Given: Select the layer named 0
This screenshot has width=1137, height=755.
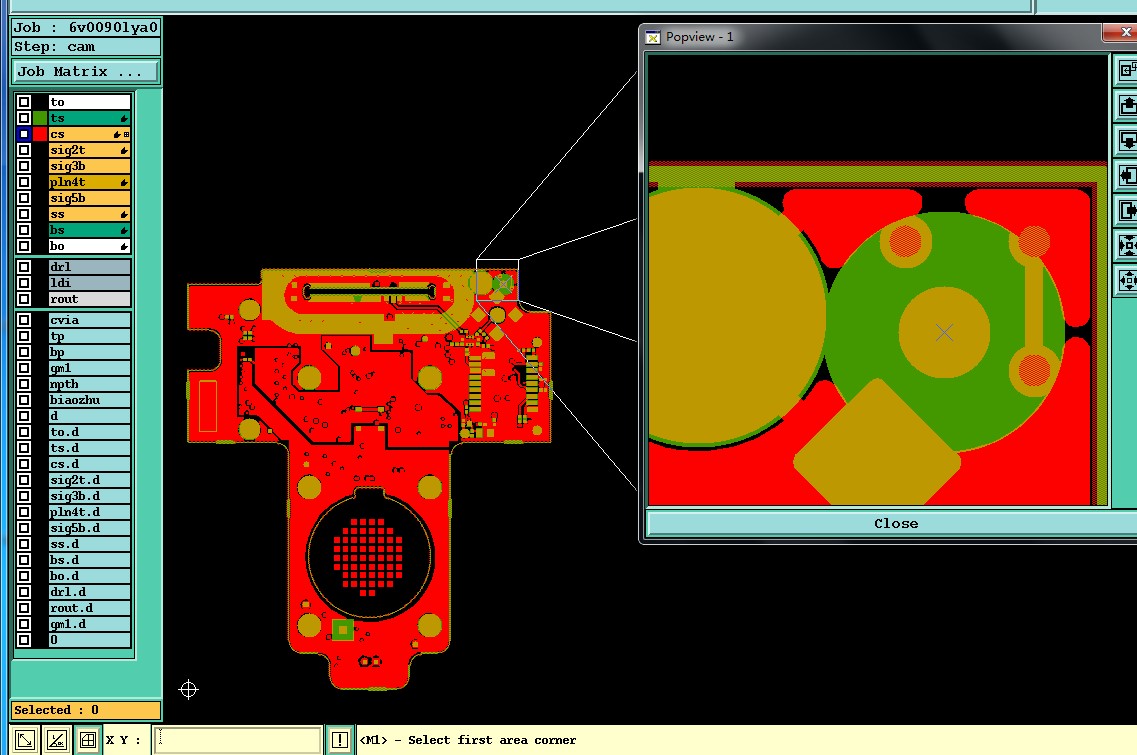Looking at the screenshot, I should [x=90, y=640].
